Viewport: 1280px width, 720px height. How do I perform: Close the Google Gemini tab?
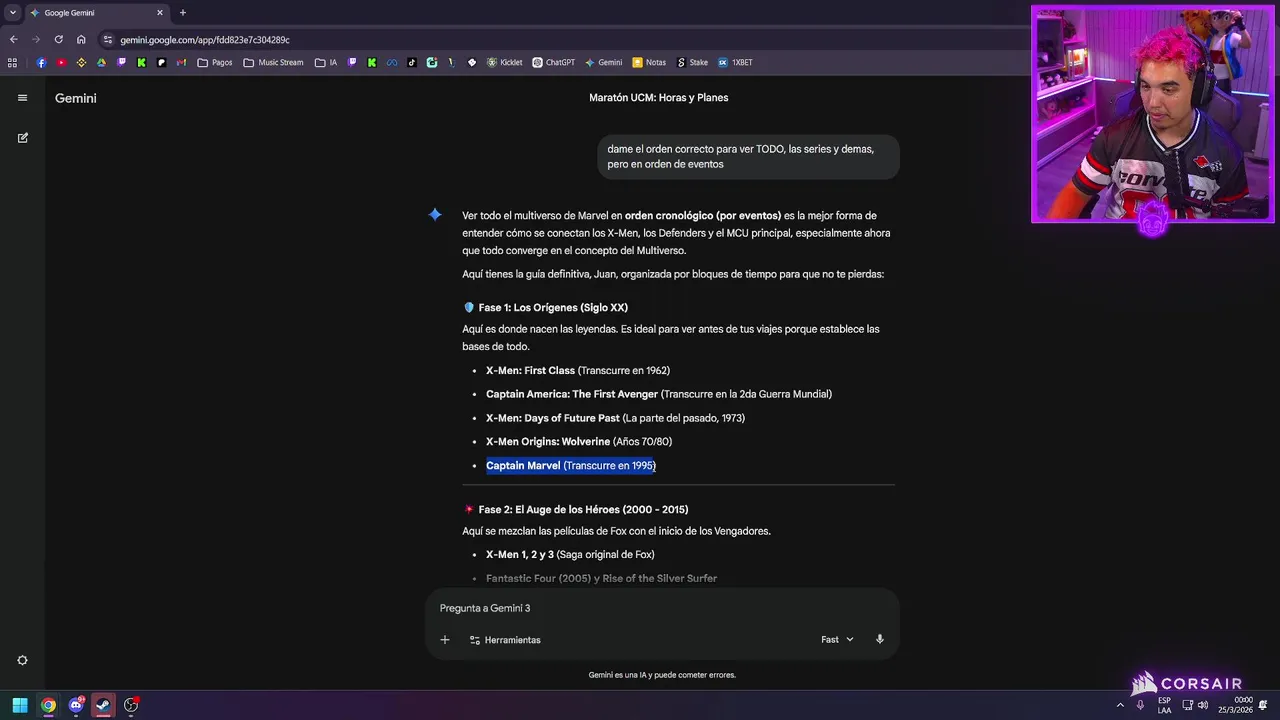click(x=159, y=13)
